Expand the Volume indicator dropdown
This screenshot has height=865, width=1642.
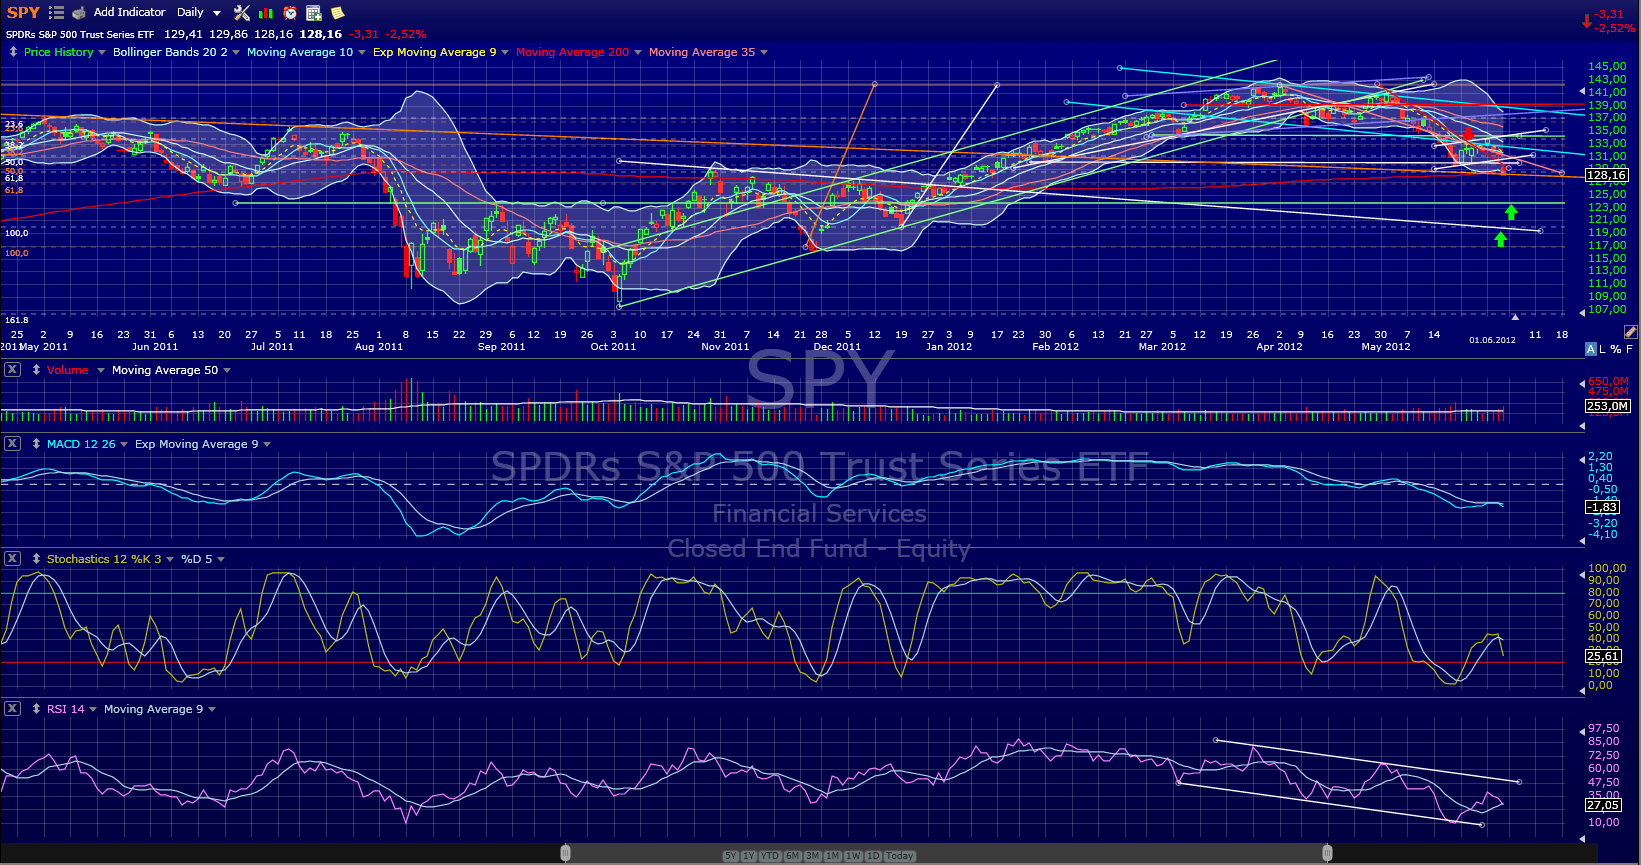point(100,371)
